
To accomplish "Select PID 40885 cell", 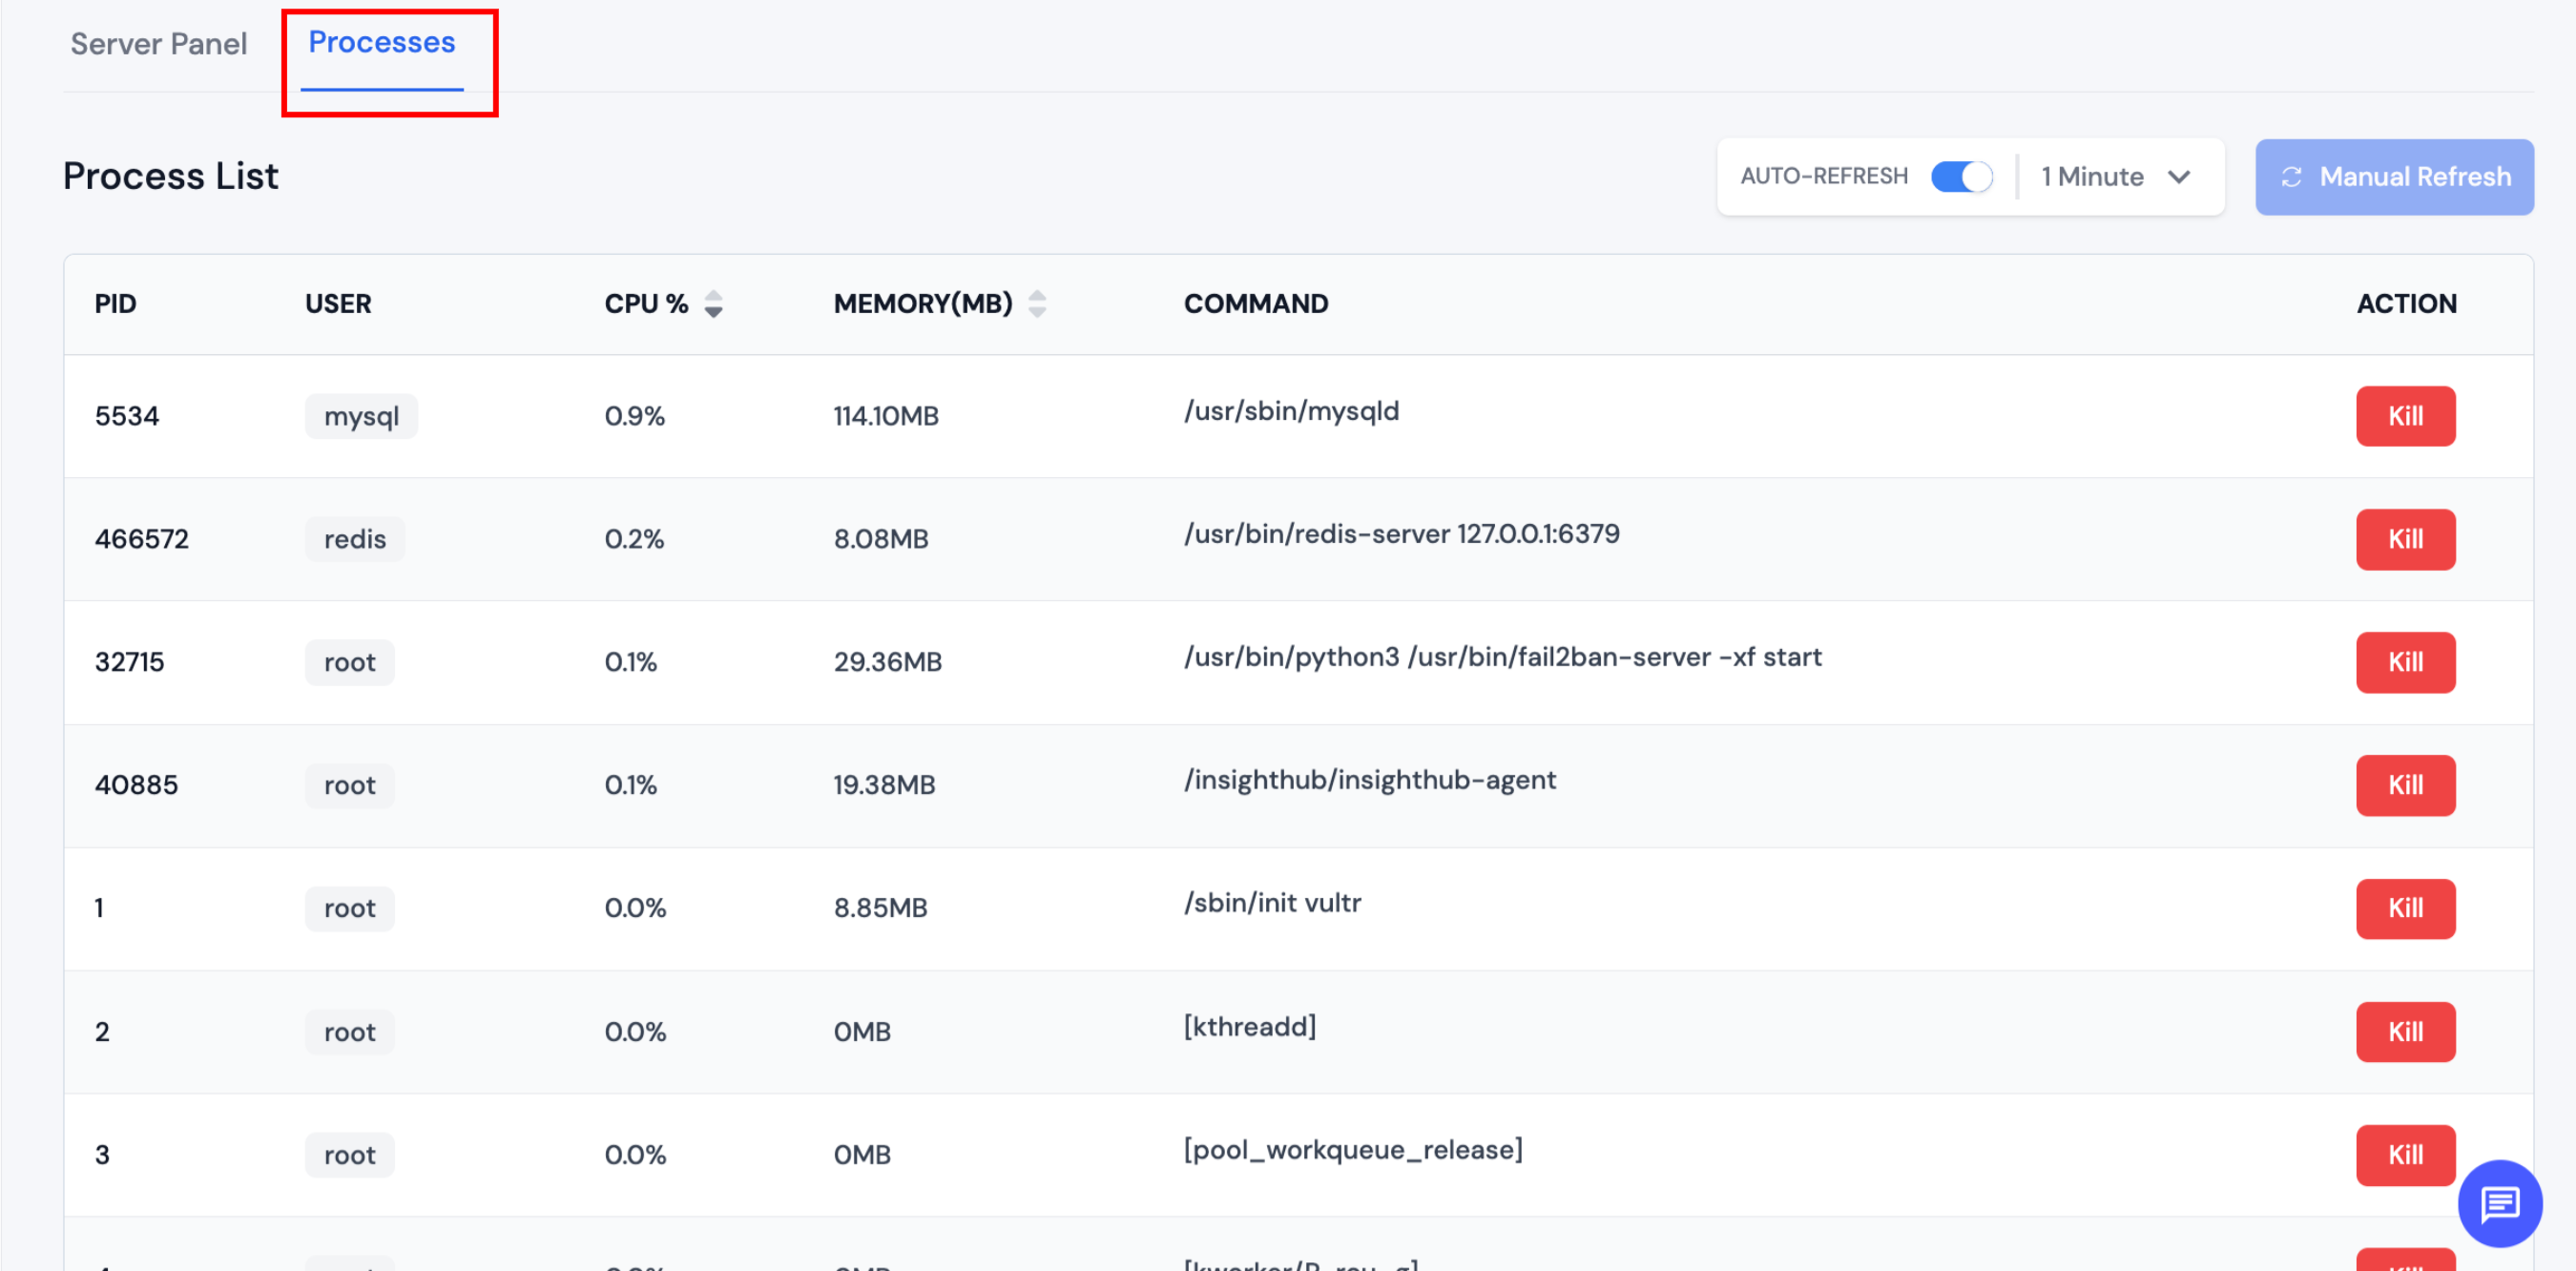I will click(x=136, y=785).
